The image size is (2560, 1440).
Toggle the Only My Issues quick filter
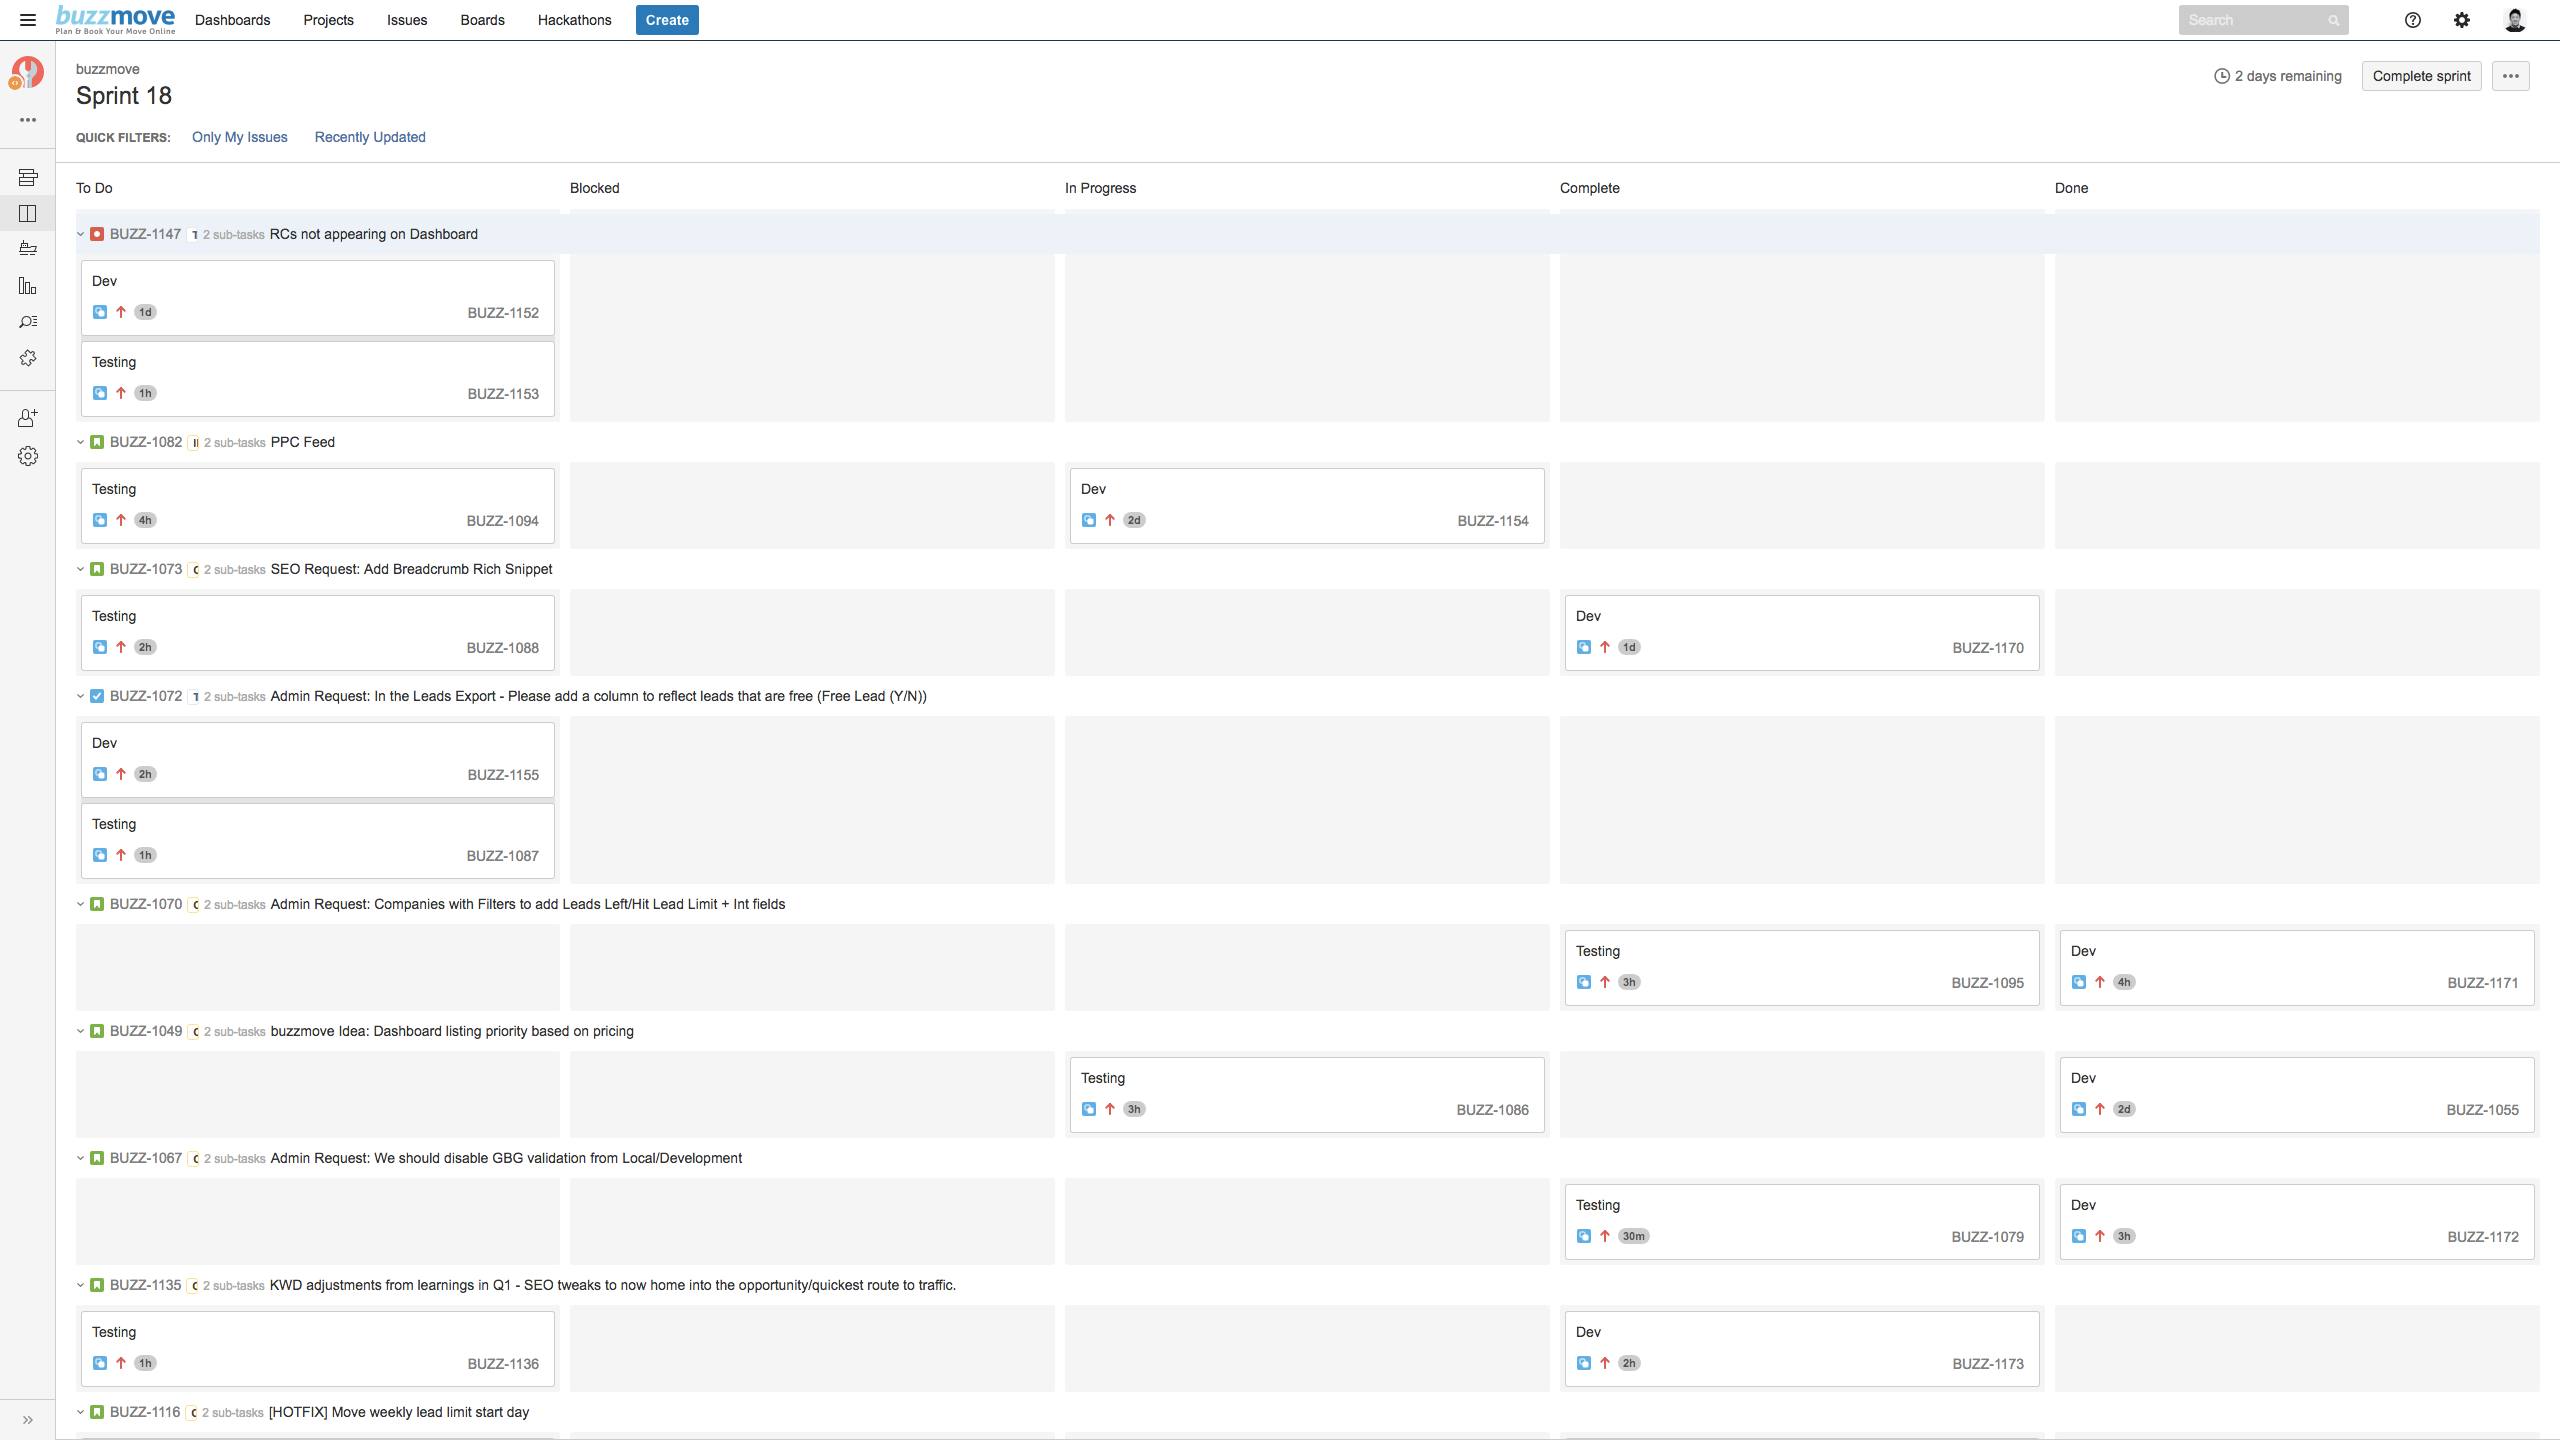[x=240, y=137]
